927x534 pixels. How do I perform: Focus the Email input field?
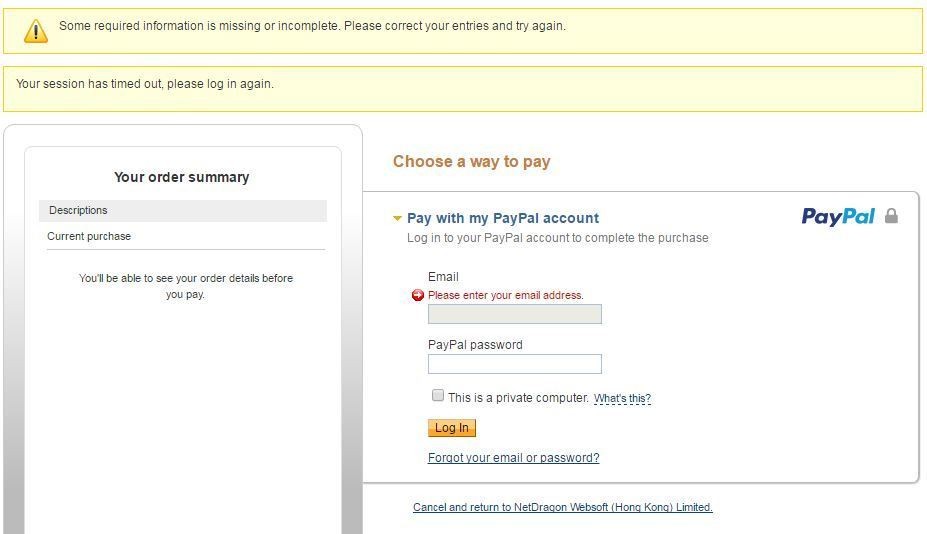[x=514, y=314]
